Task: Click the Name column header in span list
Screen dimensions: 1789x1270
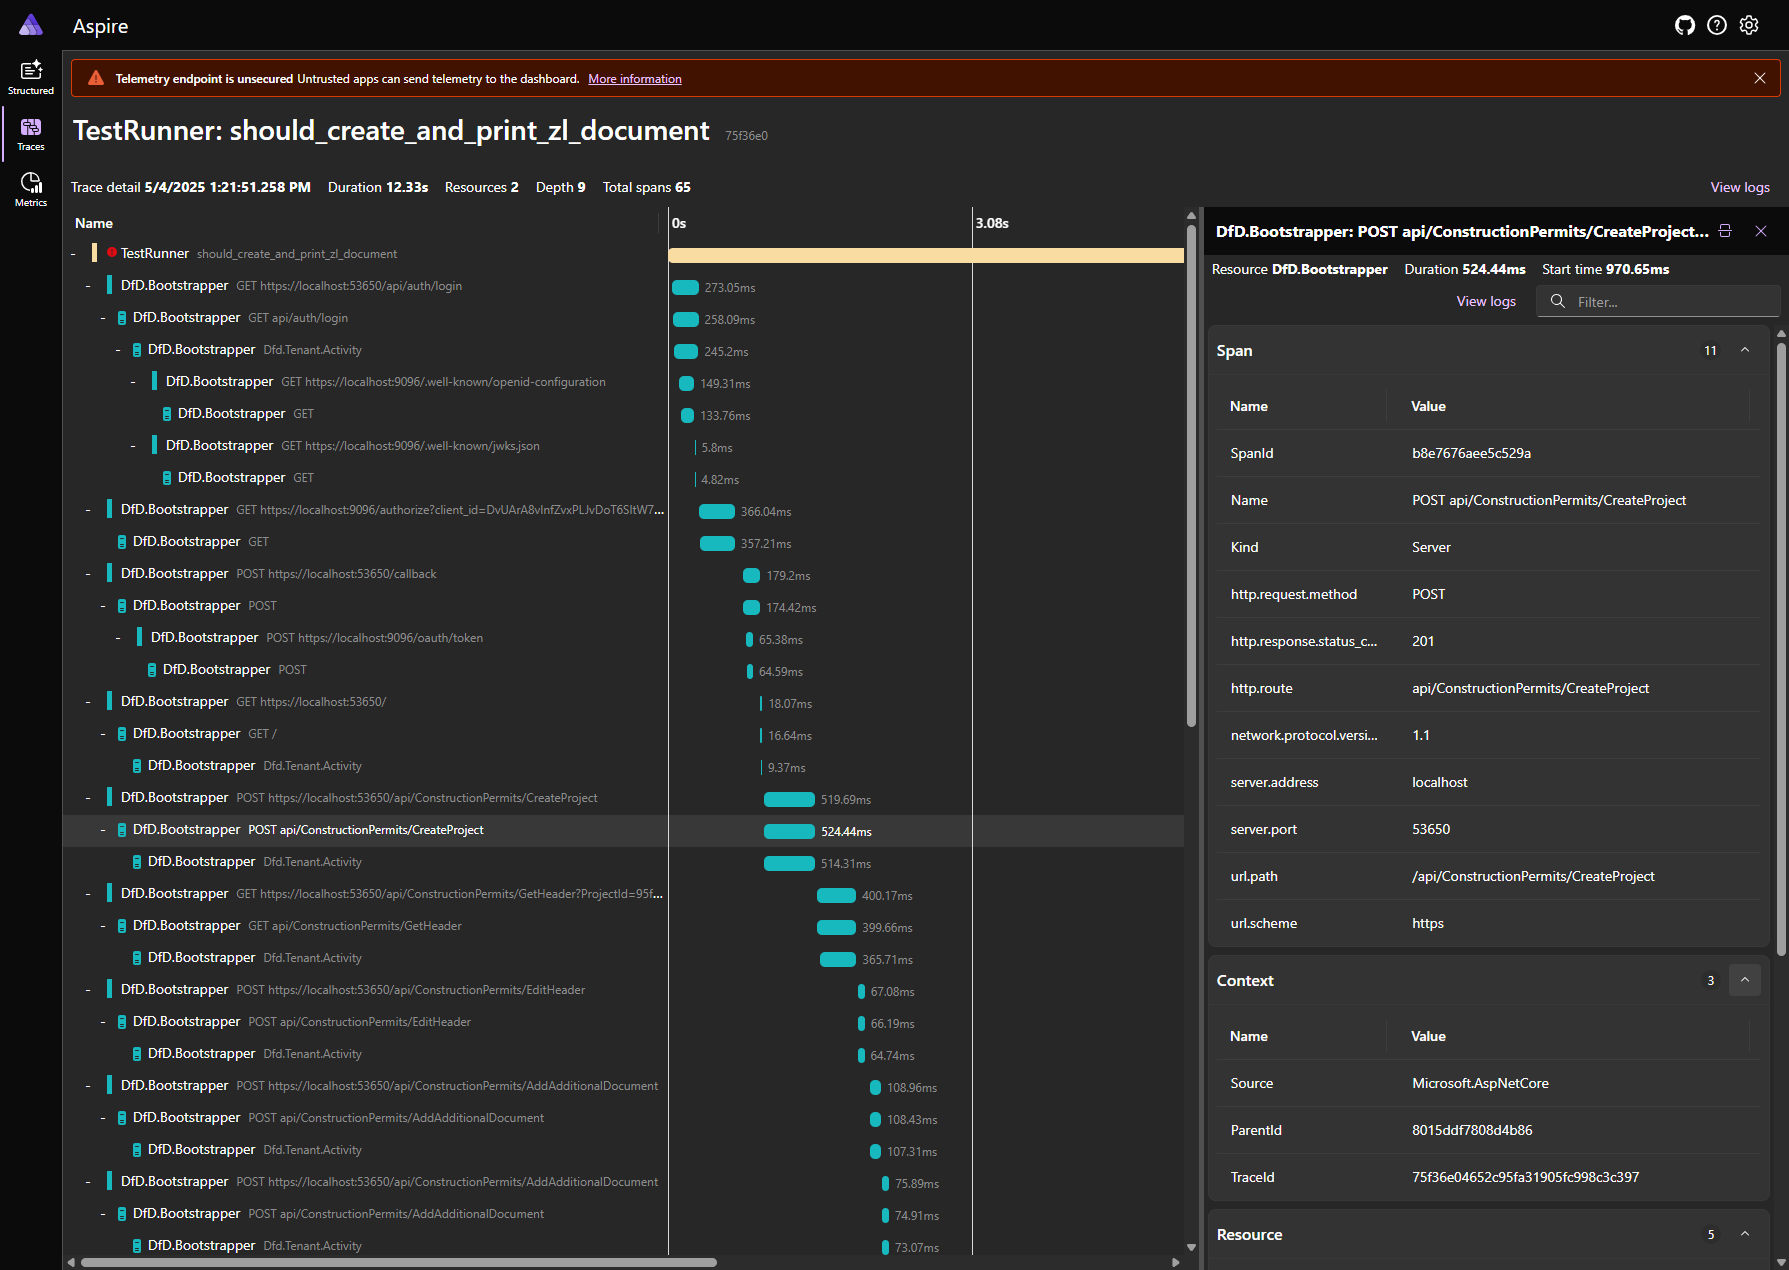Action: 94,223
